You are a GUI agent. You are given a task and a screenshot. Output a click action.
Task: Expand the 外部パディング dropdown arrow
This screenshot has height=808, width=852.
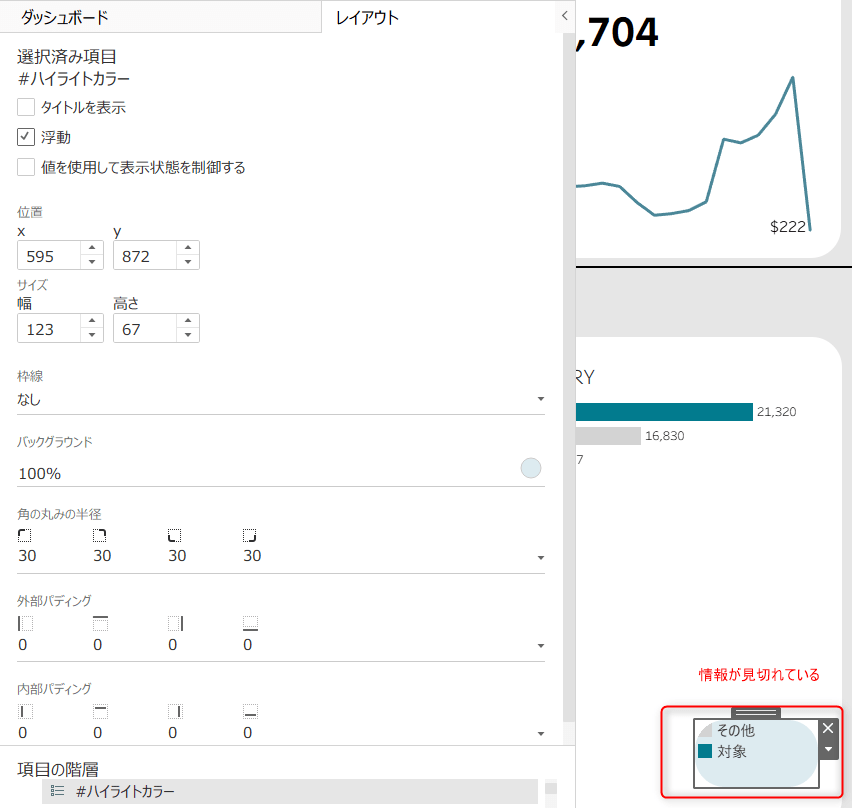point(541,646)
